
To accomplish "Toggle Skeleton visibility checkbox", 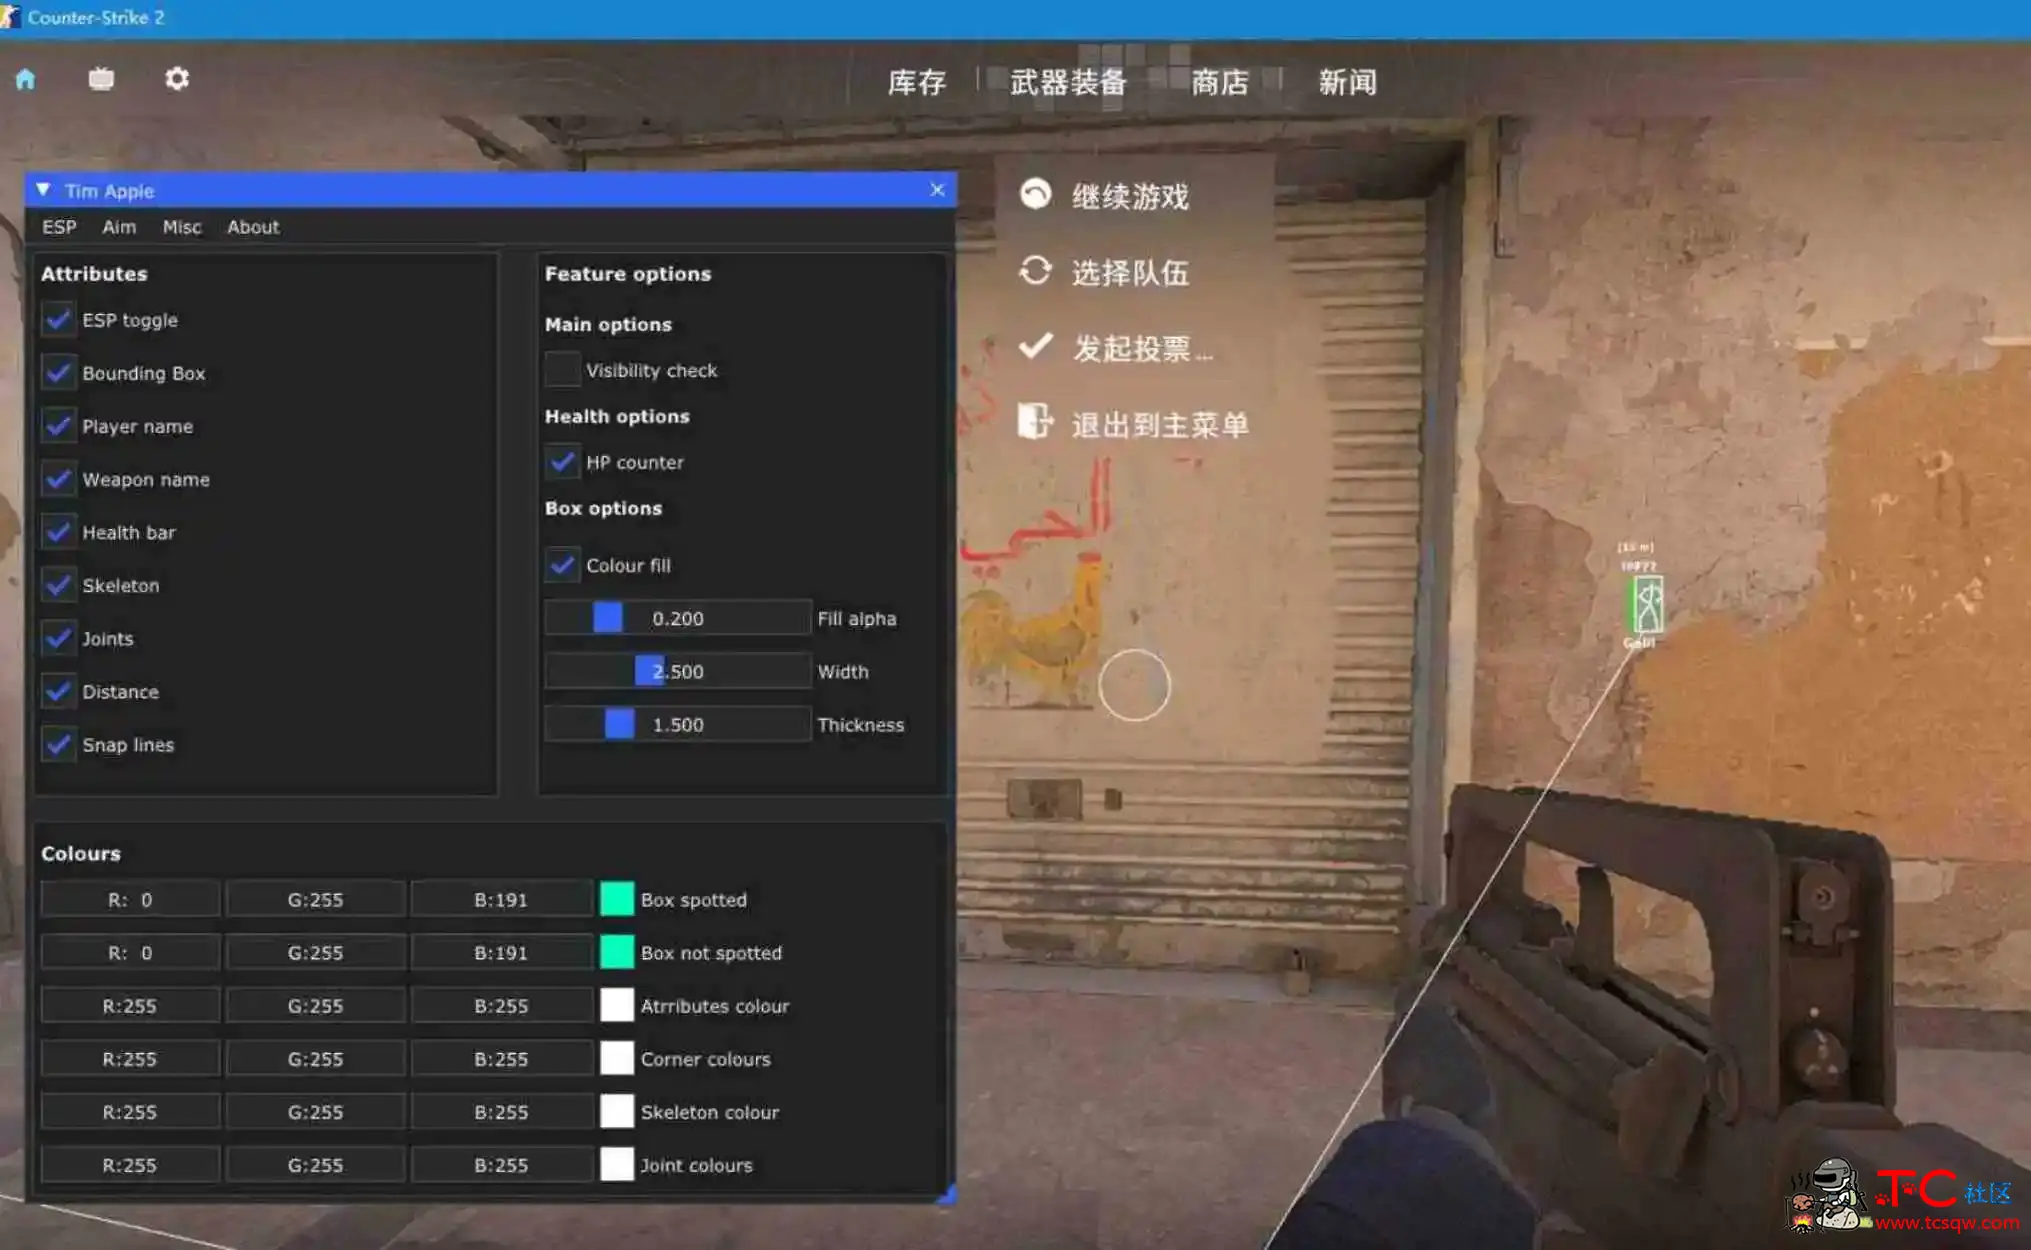I will (57, 584).
